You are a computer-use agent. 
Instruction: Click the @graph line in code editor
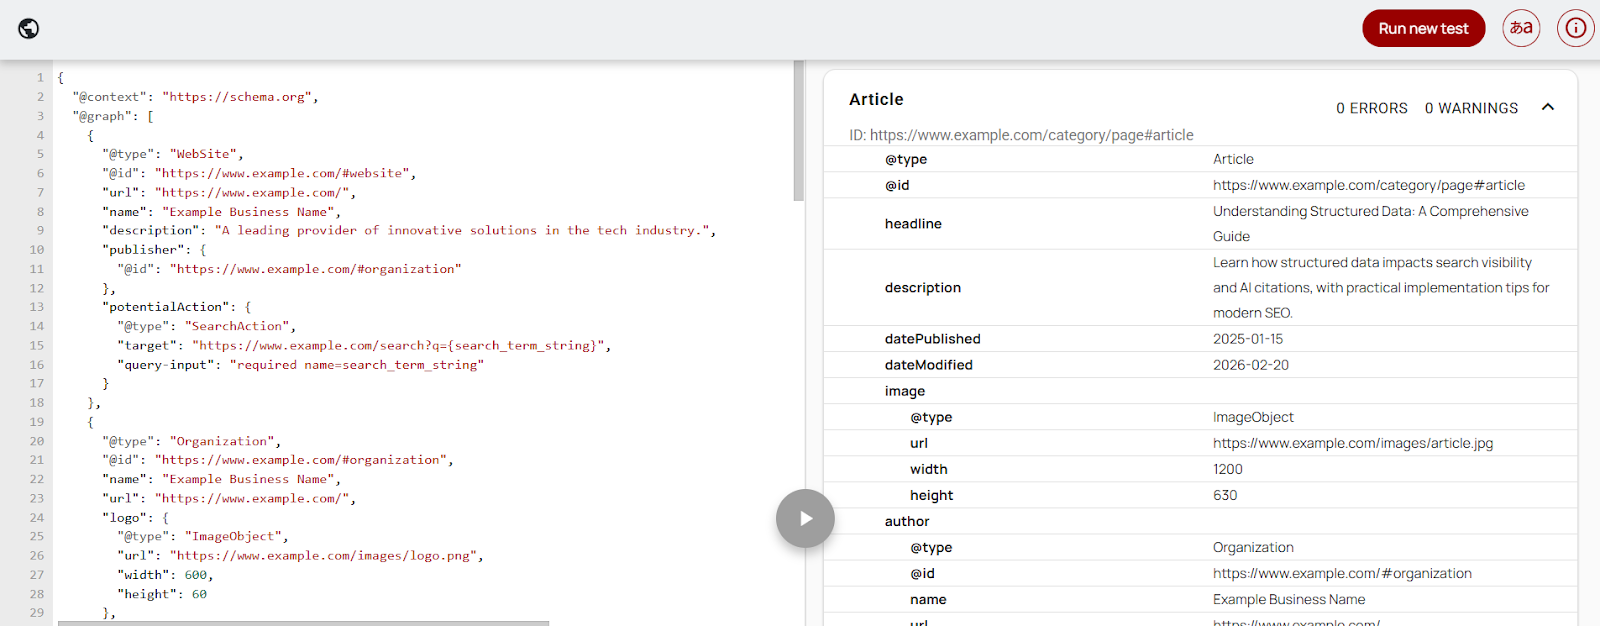tap(113, 116)
